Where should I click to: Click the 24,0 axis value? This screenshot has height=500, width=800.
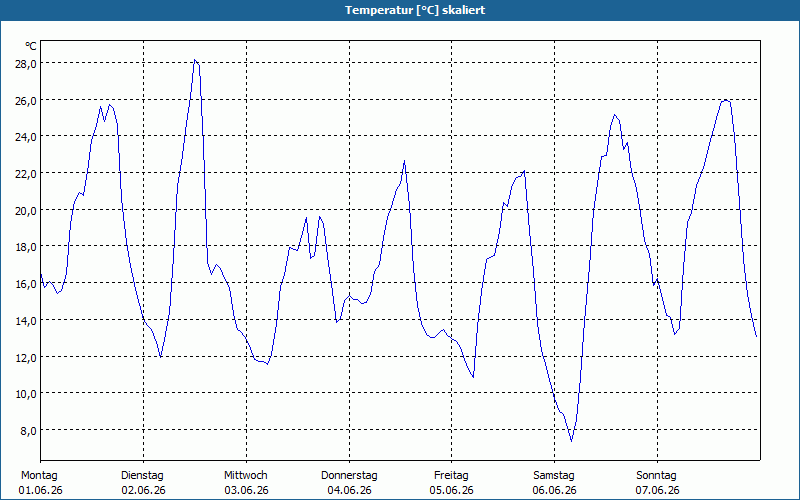point(26,137)
